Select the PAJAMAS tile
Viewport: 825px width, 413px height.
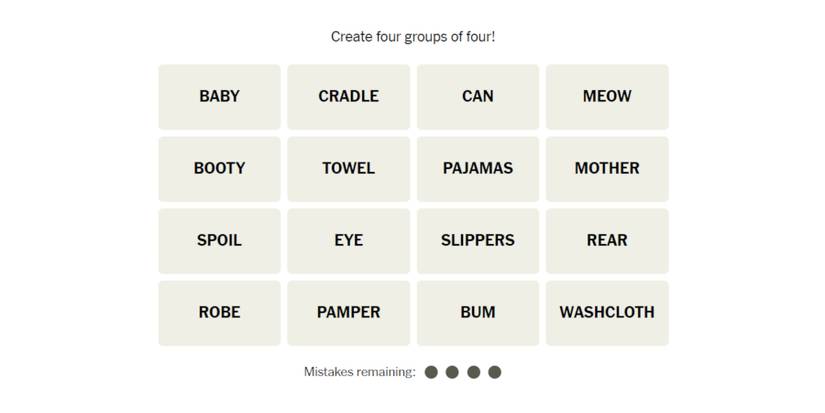click(478, 169)
